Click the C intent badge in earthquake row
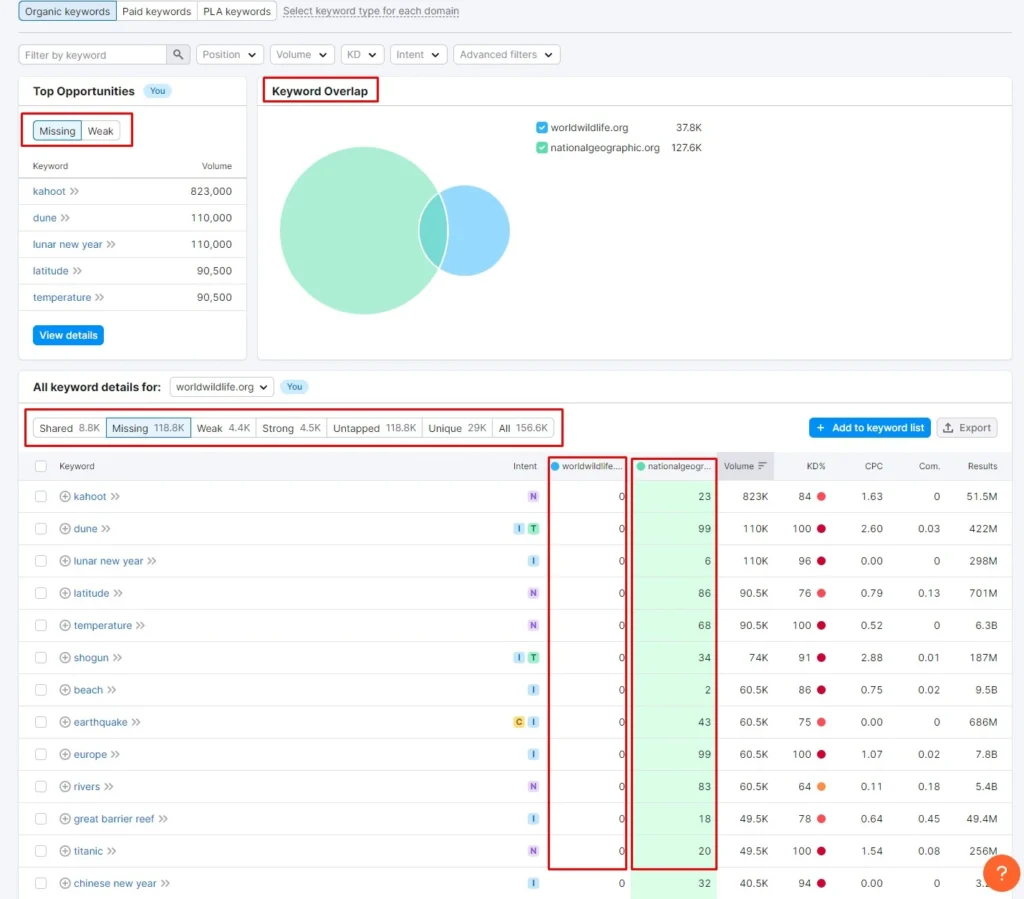Viewport: 1024px width, 899px height. [x=519, y=721]
